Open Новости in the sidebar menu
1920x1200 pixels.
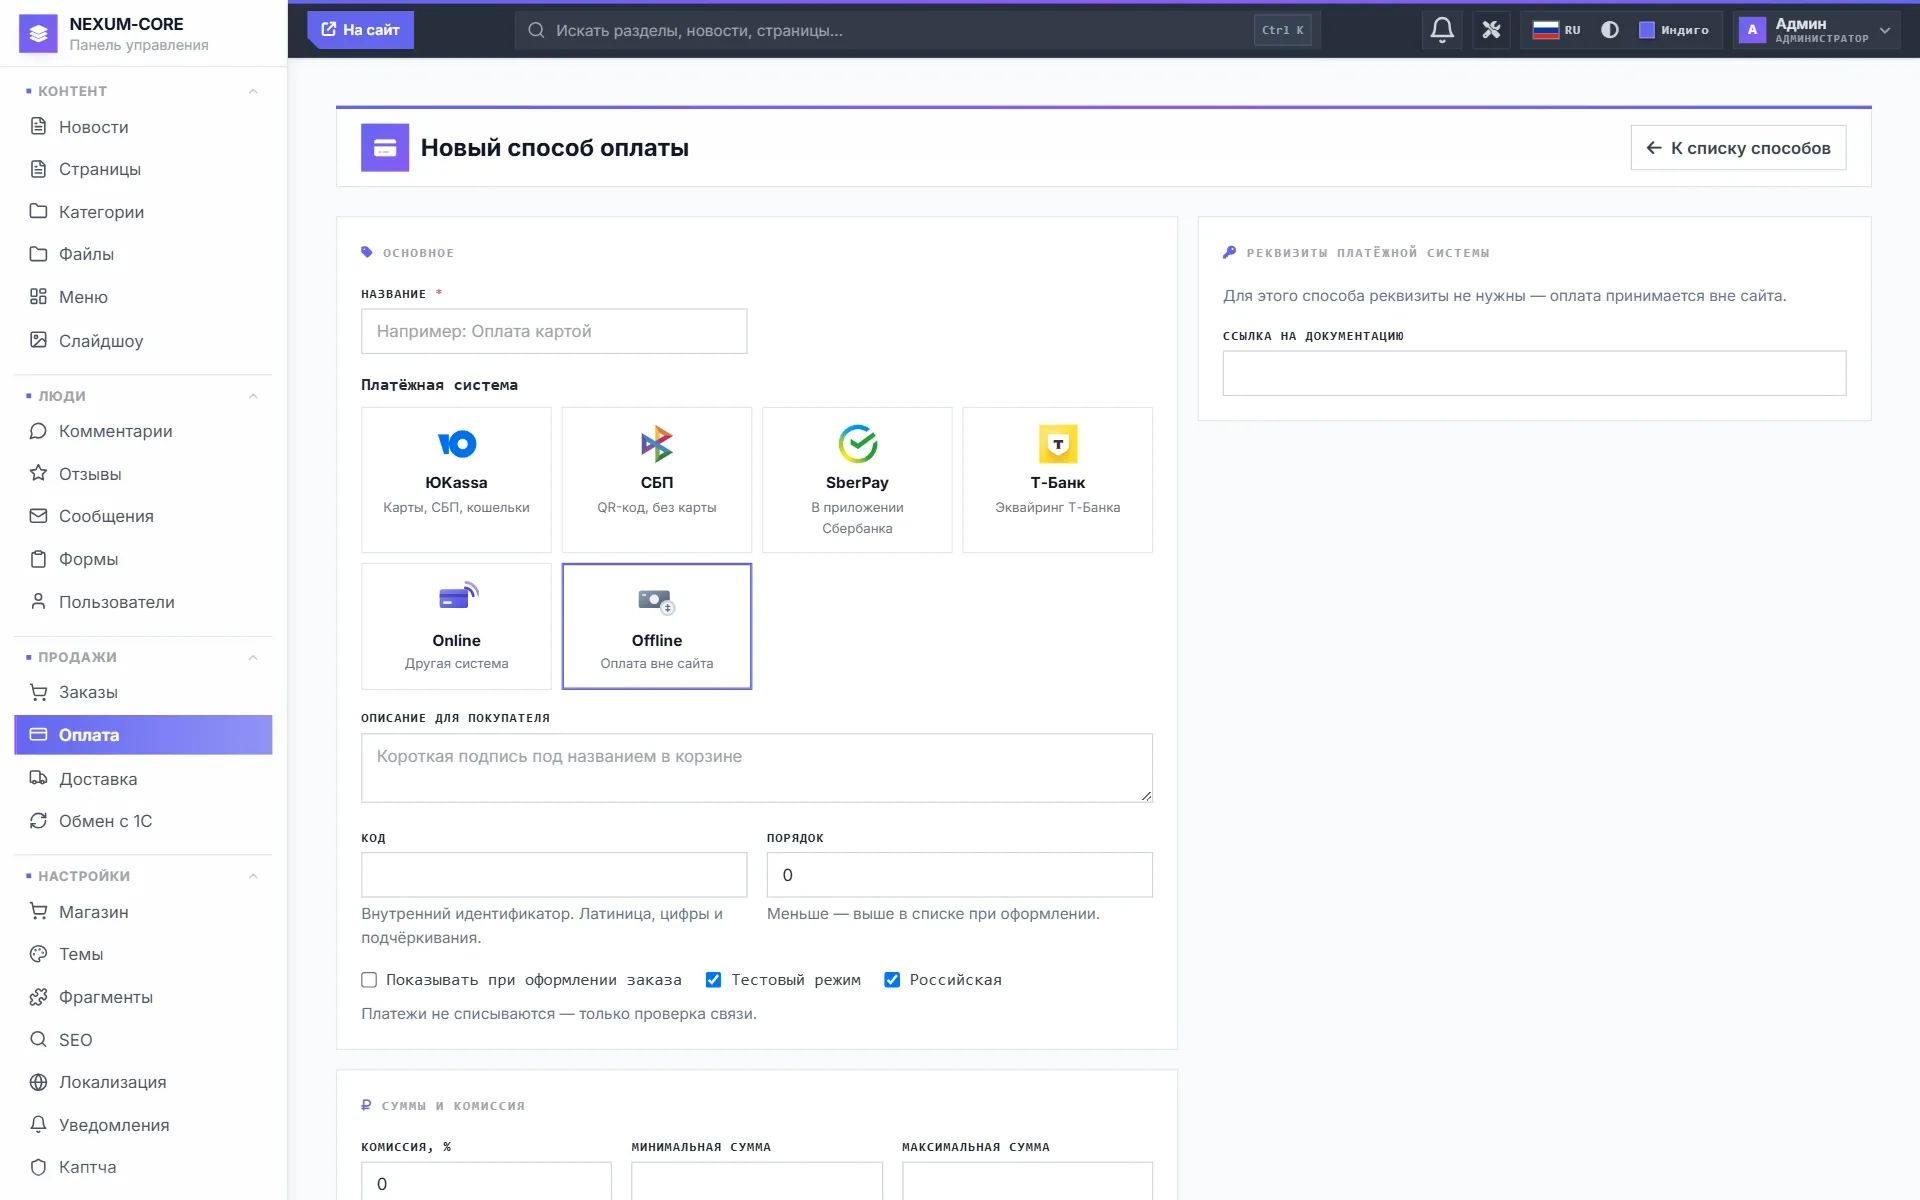(143, 127)
